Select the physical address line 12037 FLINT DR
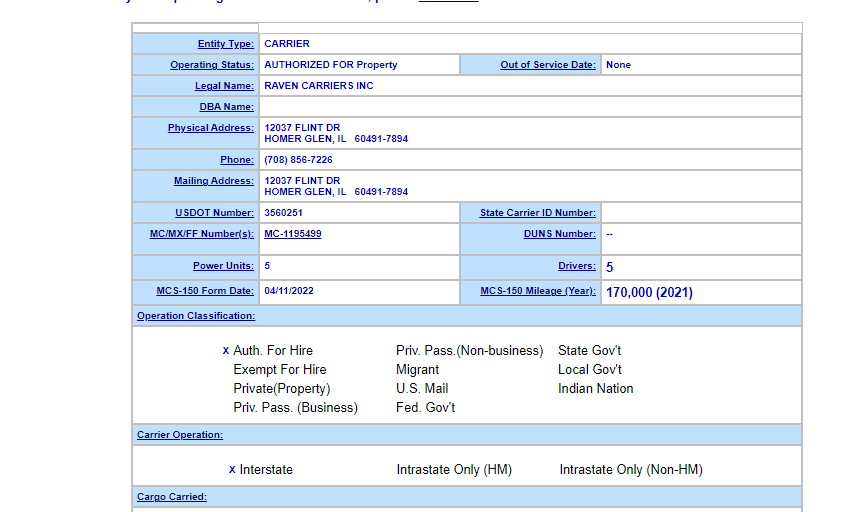 (302, 127)
